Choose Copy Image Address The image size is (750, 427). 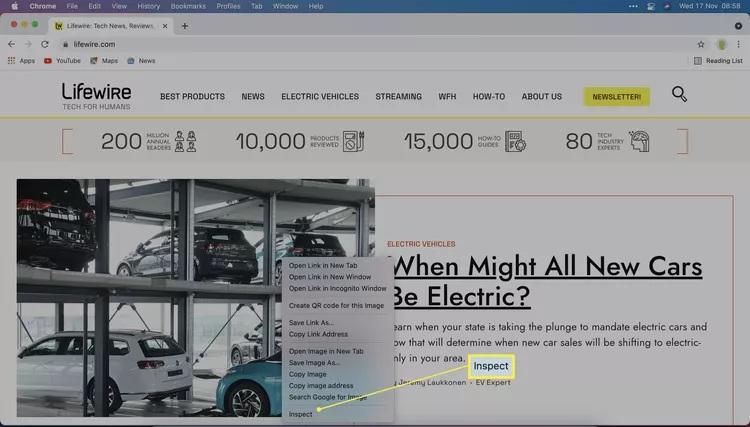(x=321, y=385)
